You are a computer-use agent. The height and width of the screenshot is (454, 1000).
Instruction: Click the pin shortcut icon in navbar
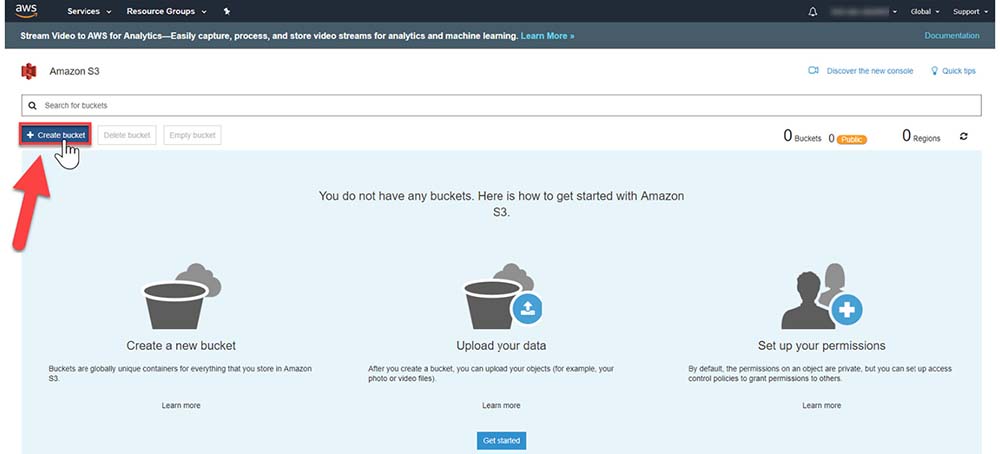click(227, 12)
